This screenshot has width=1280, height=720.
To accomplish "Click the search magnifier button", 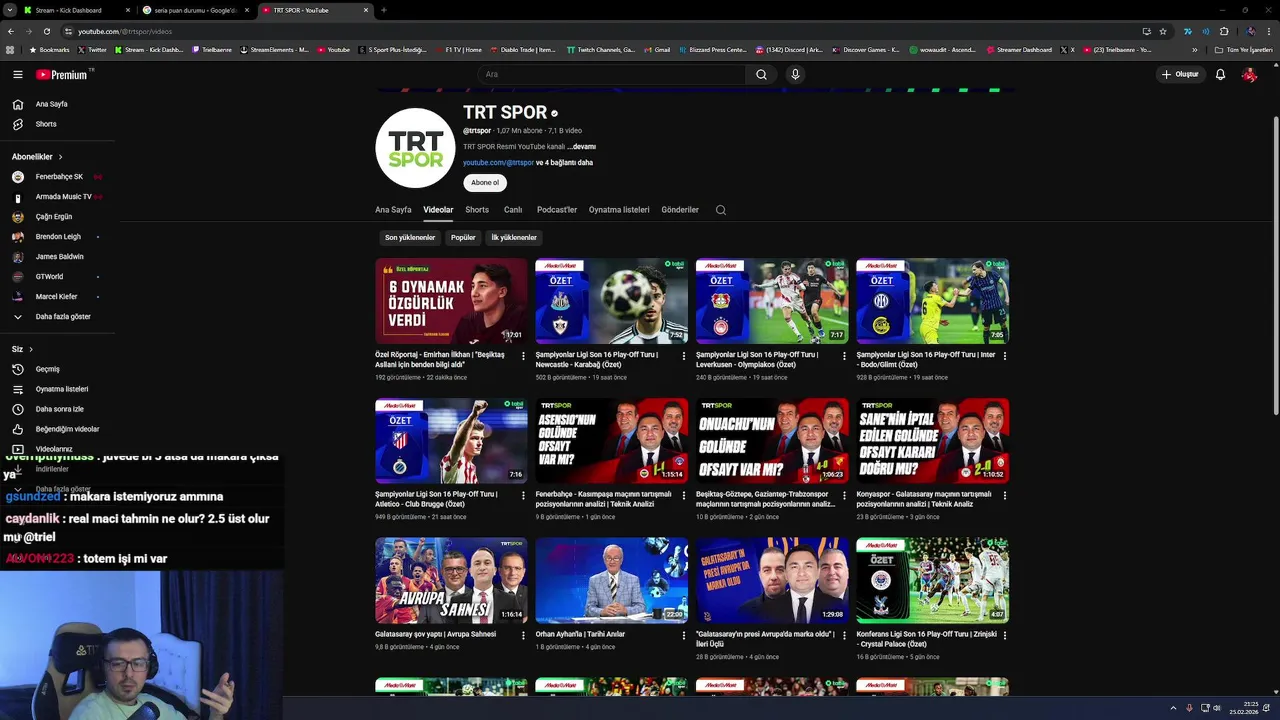I will tap(761, 74).
